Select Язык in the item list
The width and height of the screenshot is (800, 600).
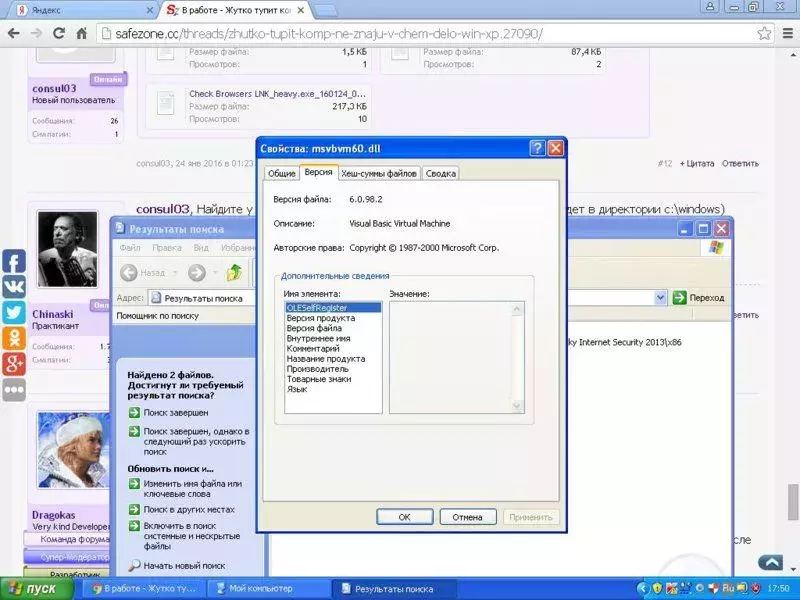click(333, 389)
